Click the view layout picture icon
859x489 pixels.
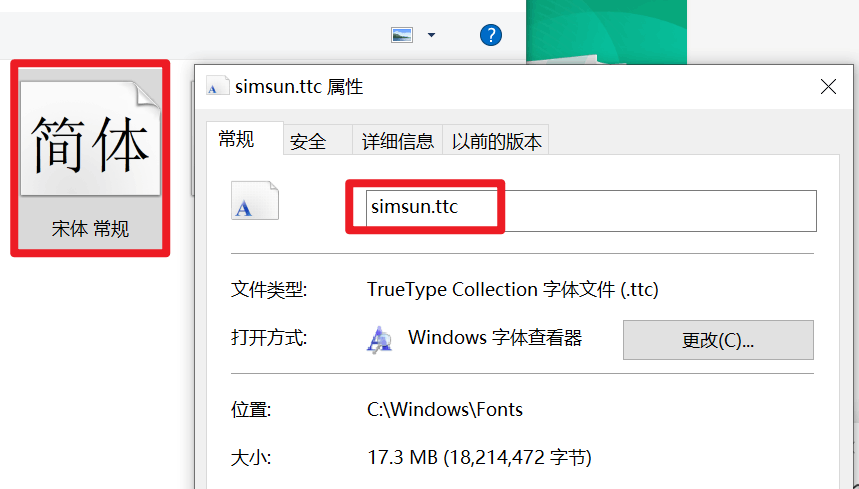click(402, 35)
